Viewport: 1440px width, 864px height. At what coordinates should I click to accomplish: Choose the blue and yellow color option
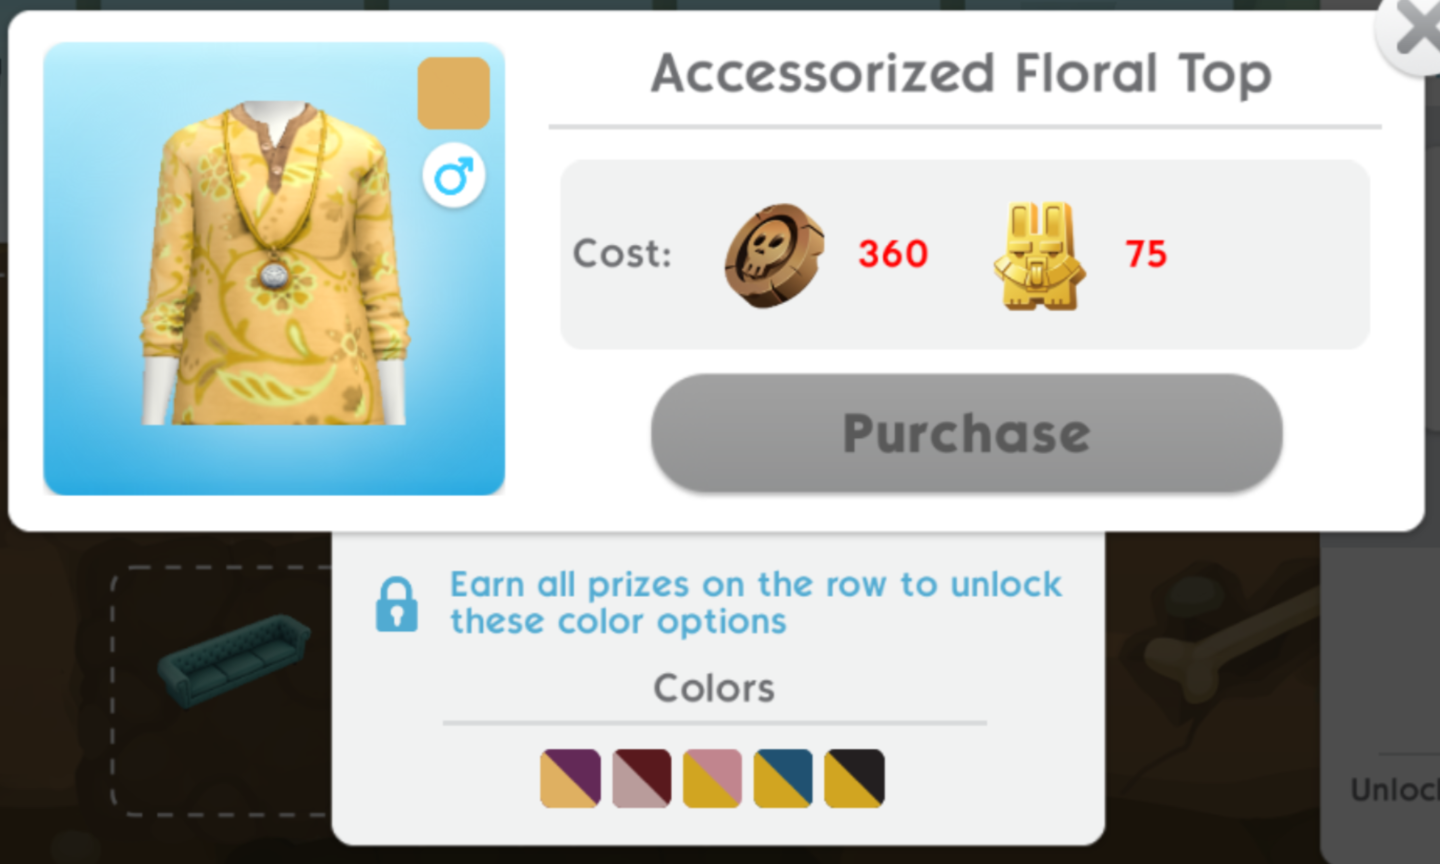point(783,778)
